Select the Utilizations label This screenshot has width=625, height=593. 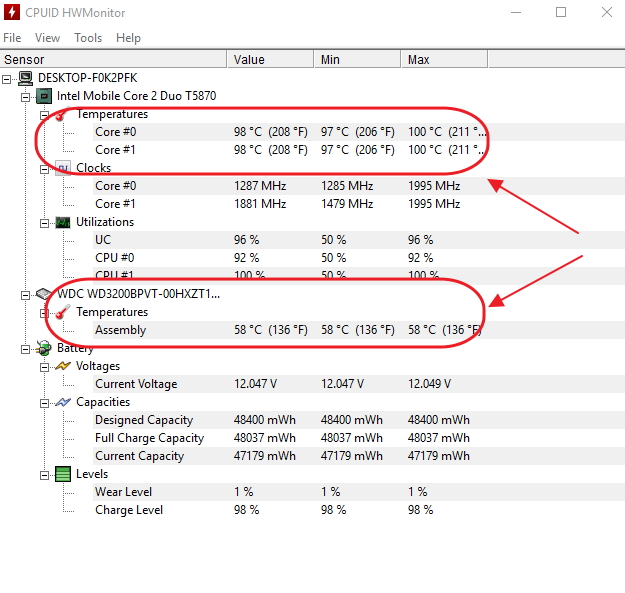pyautogui.click(x=105, y=222)
